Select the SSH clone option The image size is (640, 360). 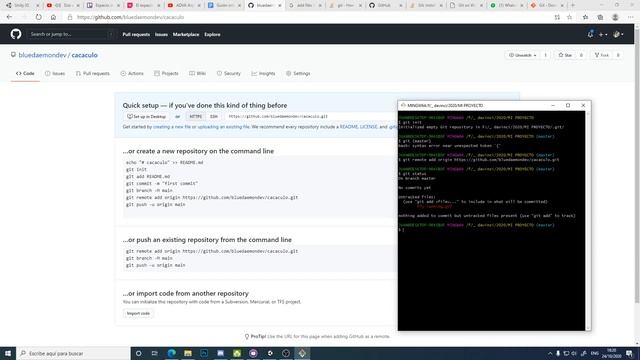(x=213, y=117)
